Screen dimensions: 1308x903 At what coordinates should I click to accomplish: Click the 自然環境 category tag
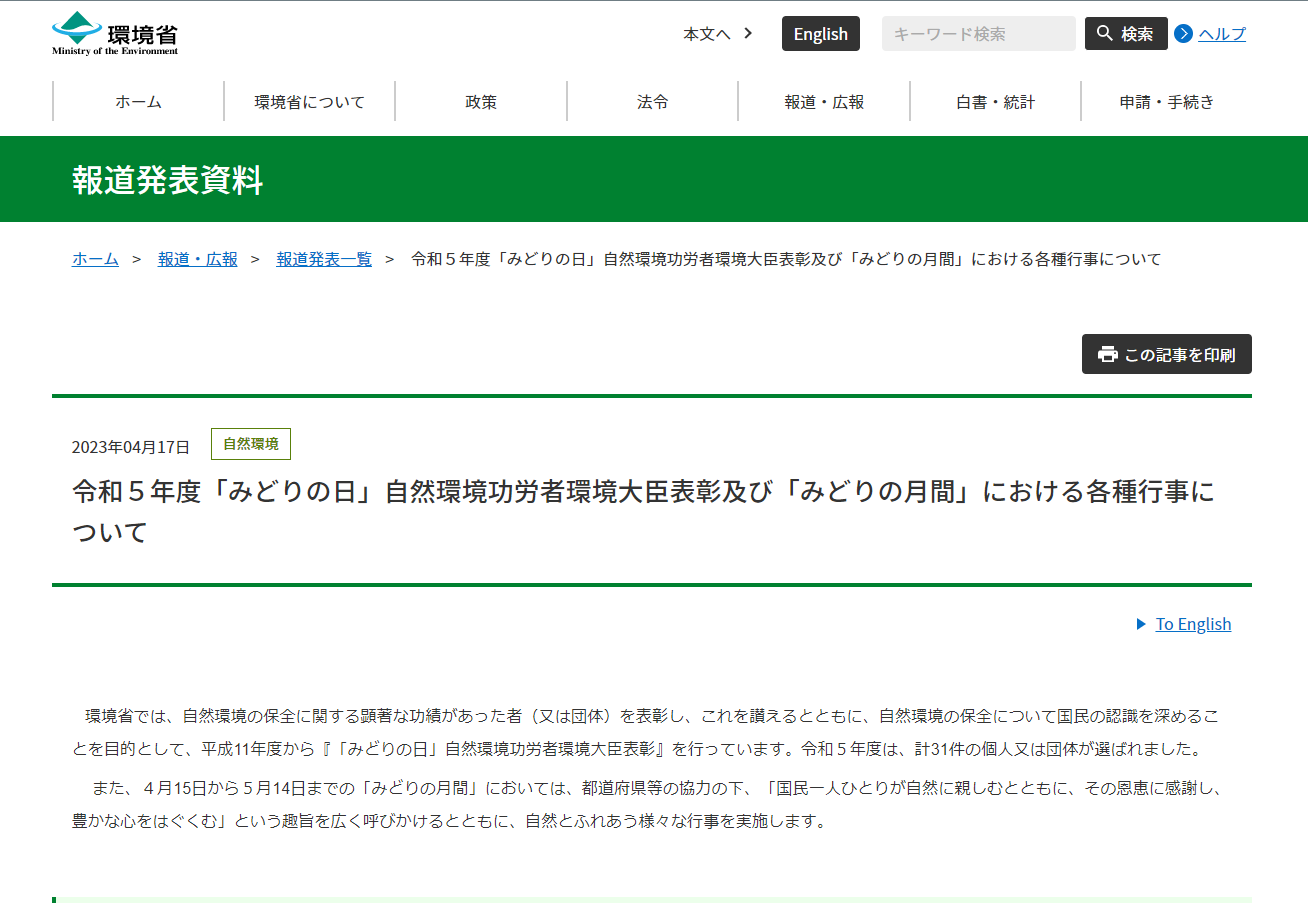coord(251,444)
